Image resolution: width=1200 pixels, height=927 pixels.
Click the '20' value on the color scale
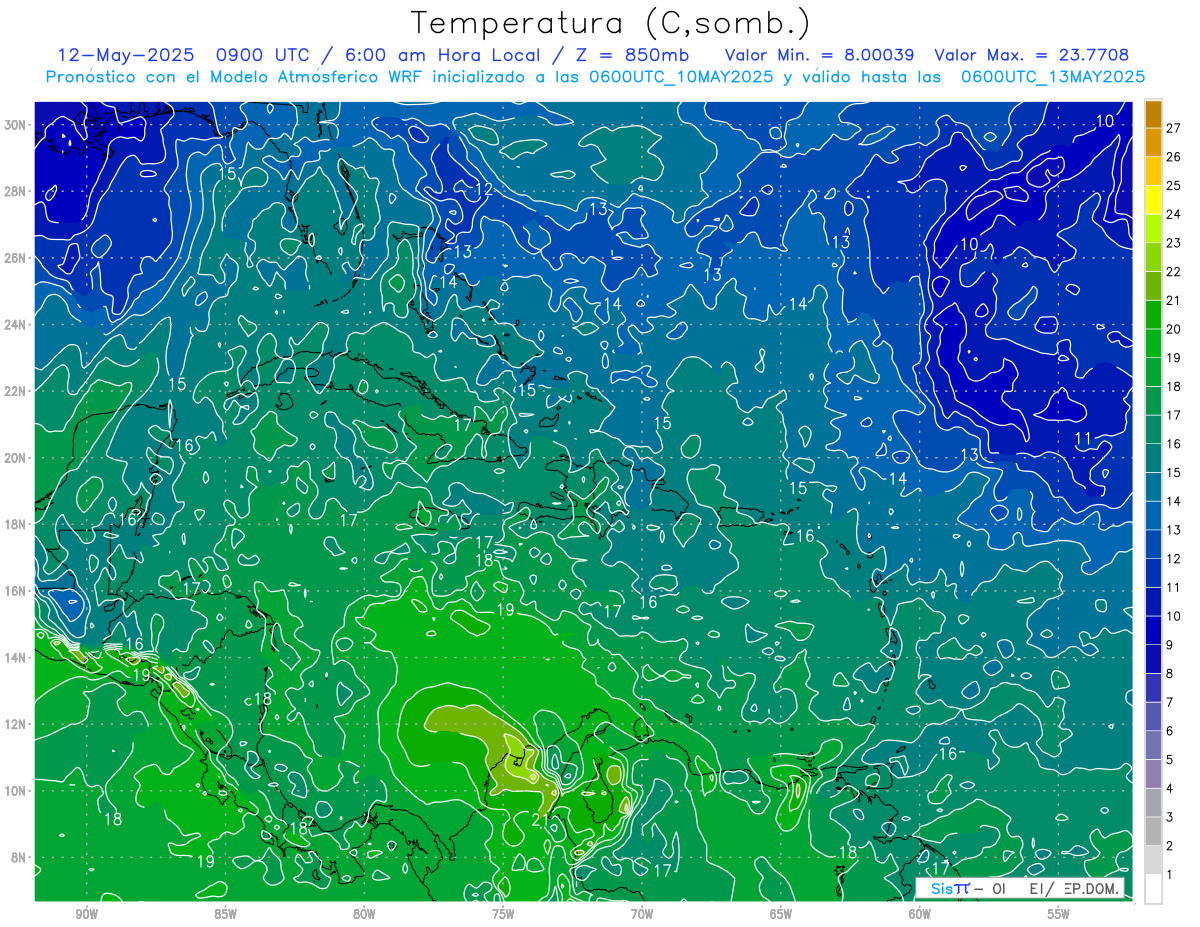pyautogui.click(x=1174, y=328)
